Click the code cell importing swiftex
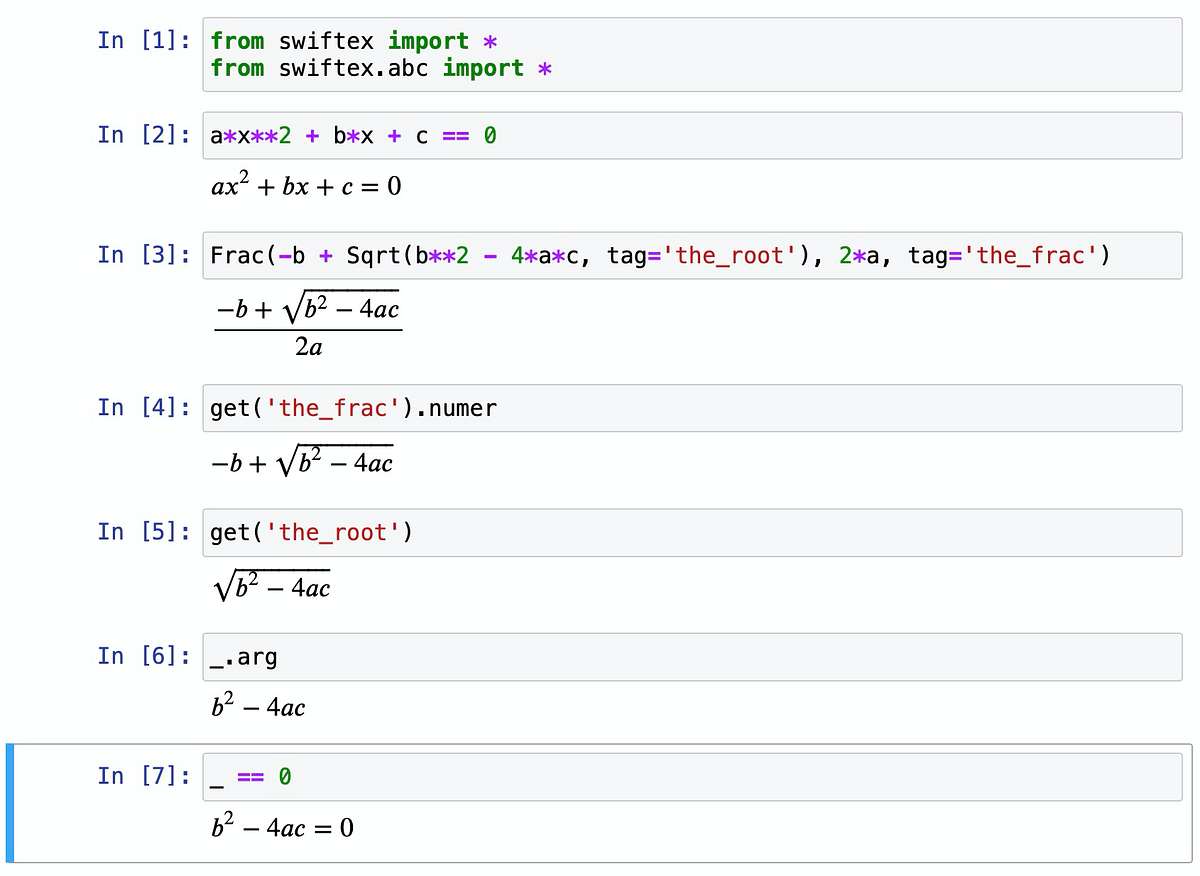This screenshot has width=1200, height=876. pos(400,55)
